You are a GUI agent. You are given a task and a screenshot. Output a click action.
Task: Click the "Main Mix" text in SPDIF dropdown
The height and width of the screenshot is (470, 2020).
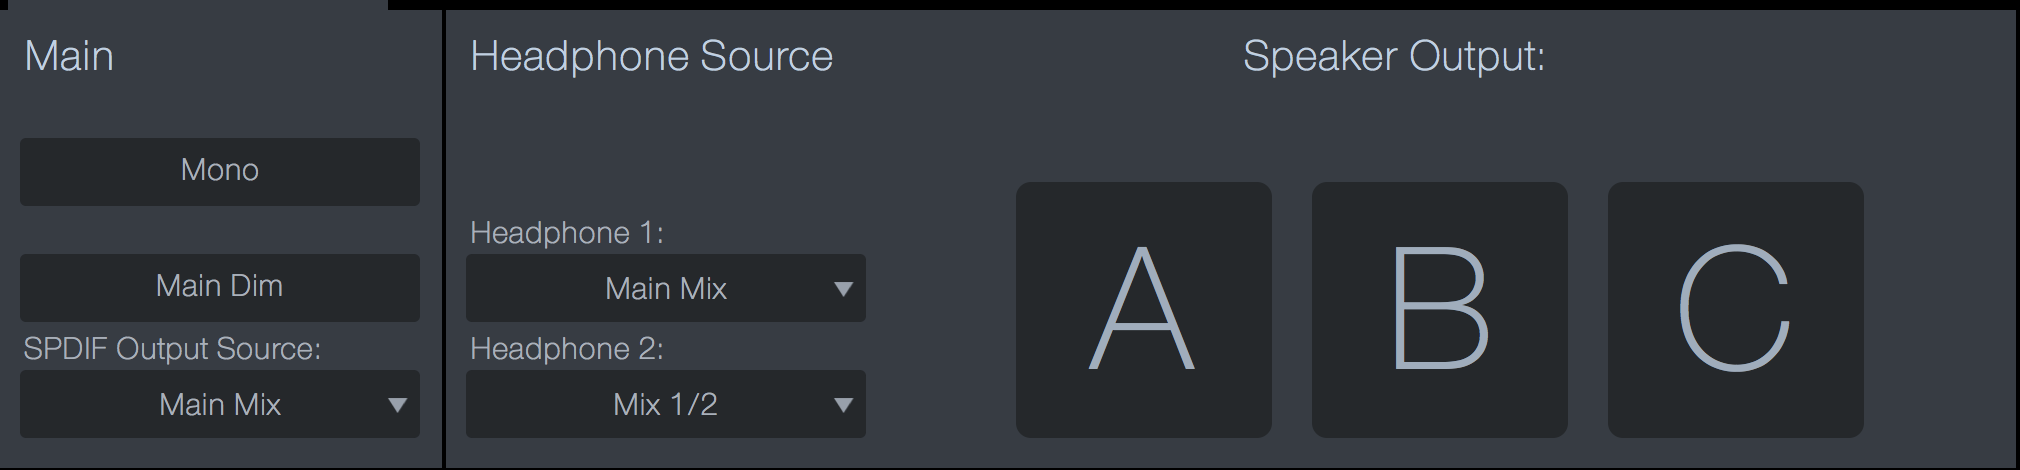point(220,404)
